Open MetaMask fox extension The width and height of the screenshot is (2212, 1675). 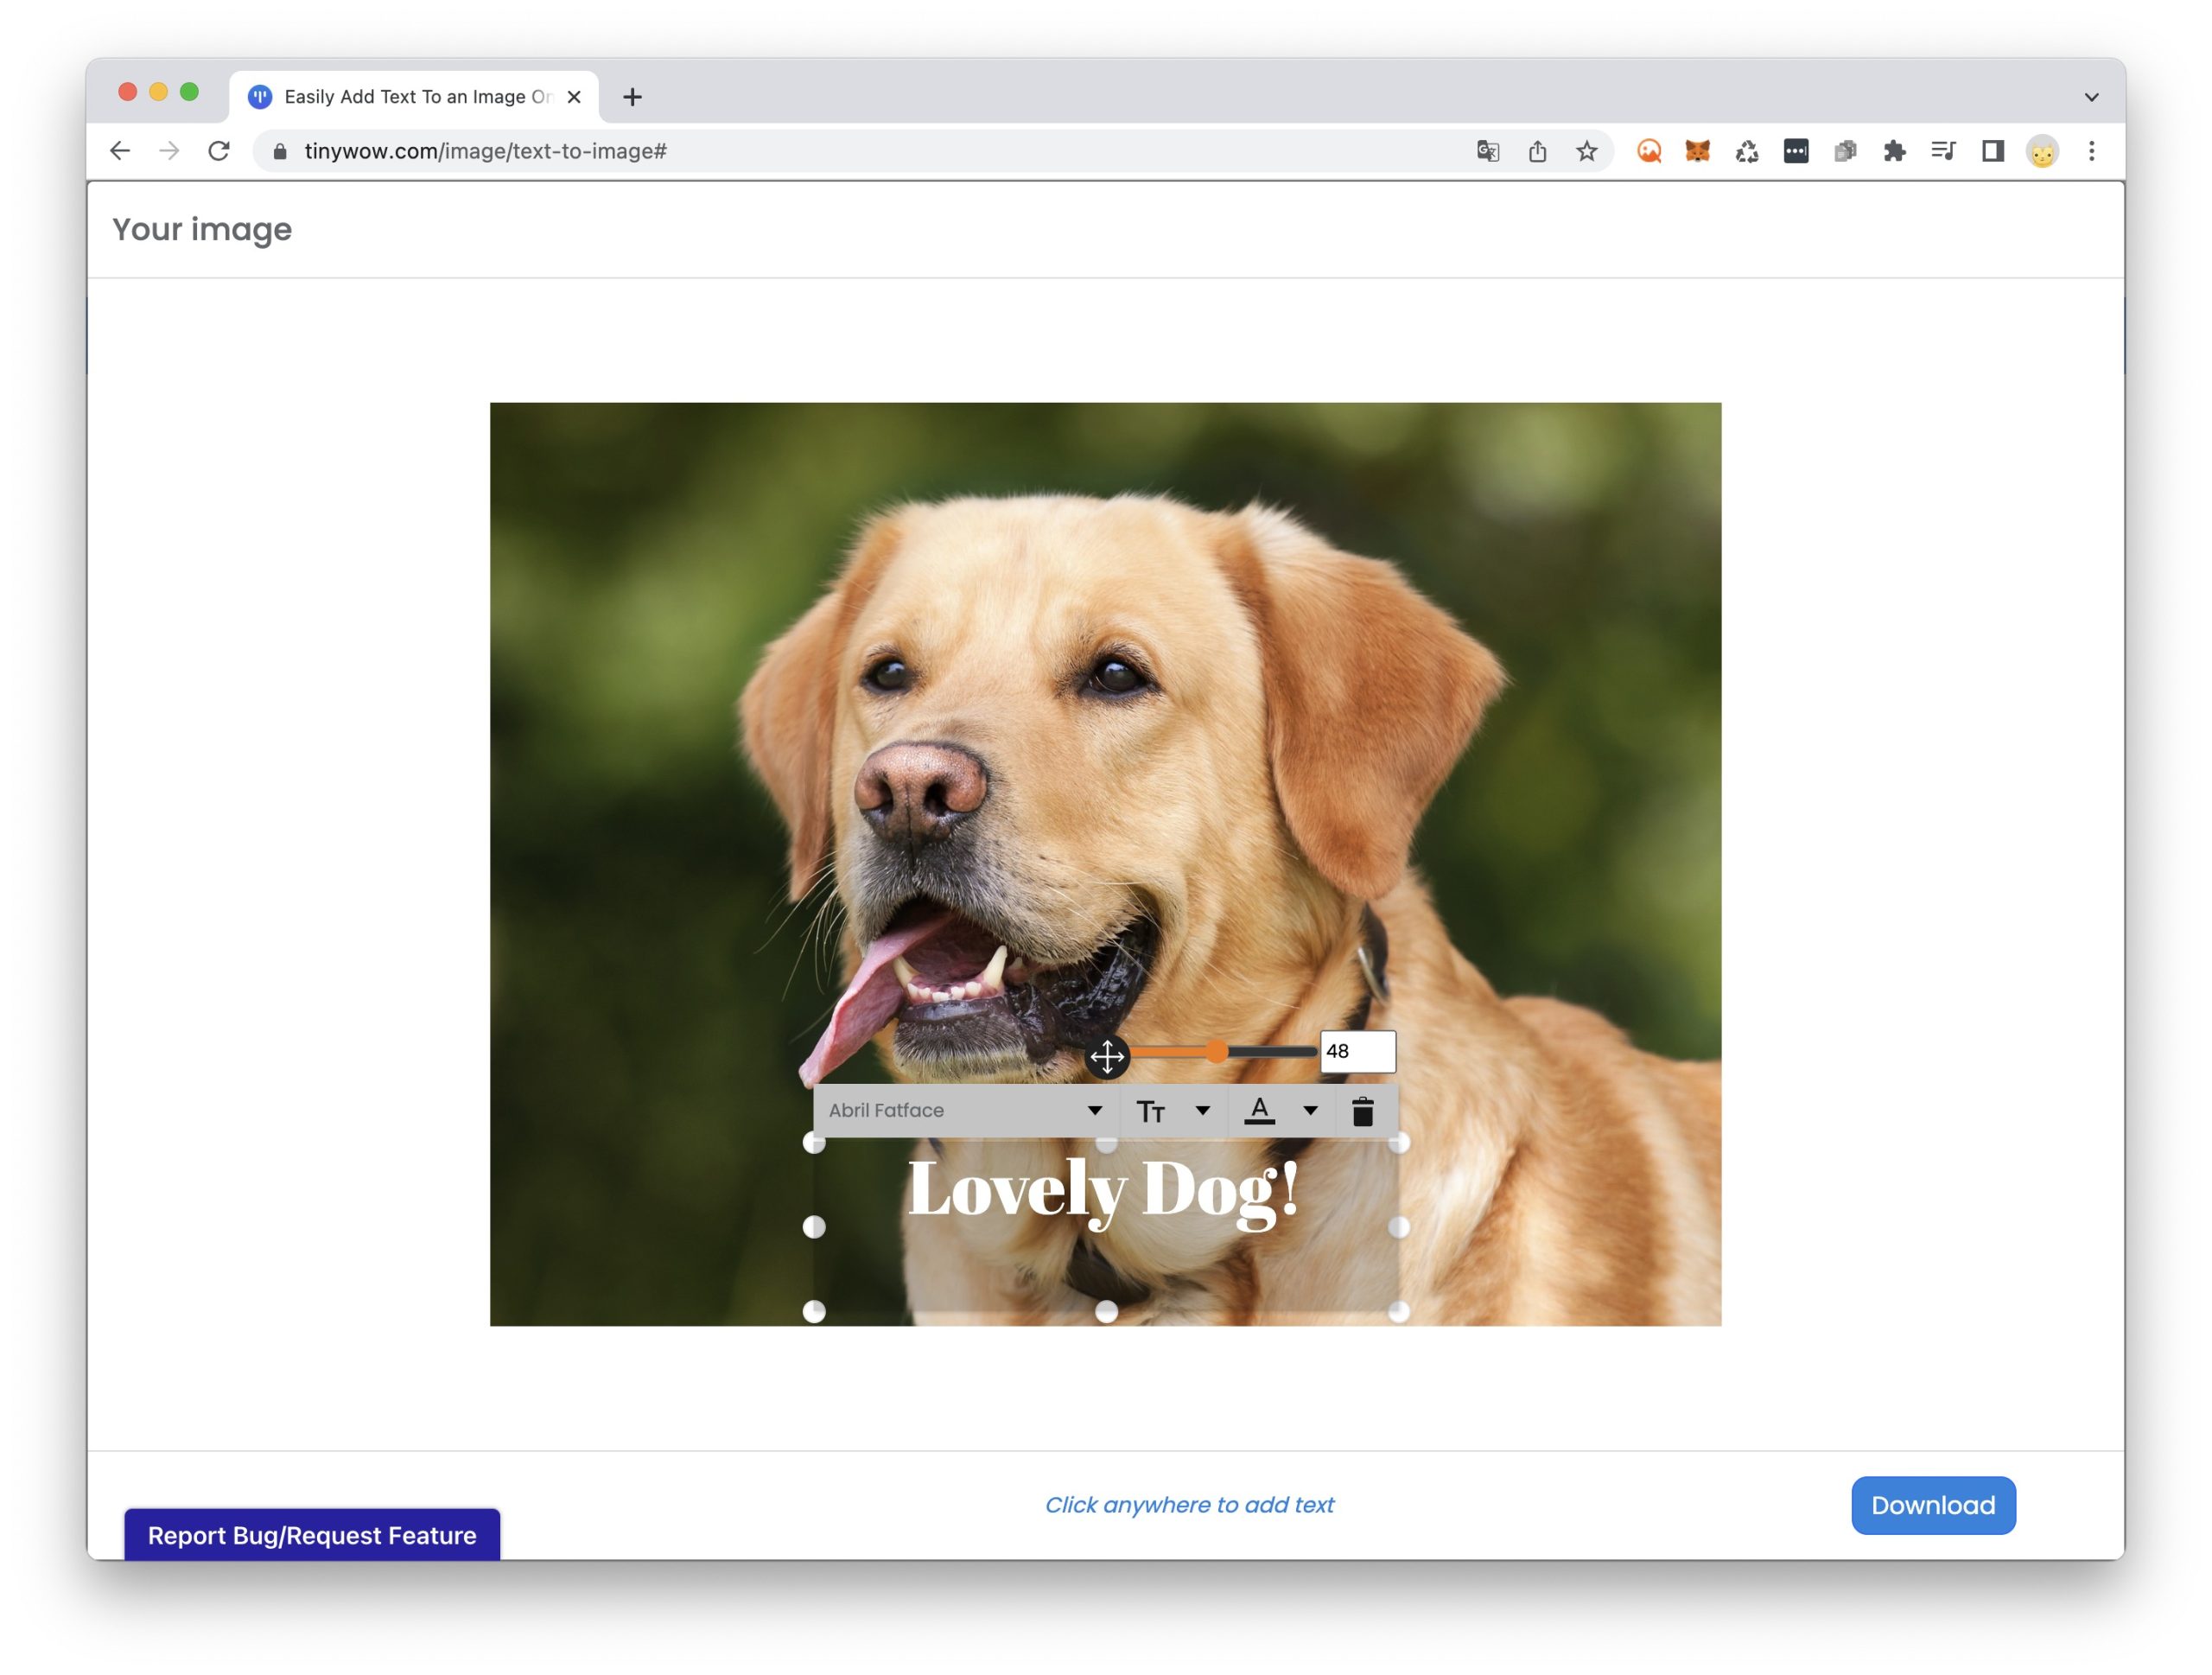tap(1697, 151)
